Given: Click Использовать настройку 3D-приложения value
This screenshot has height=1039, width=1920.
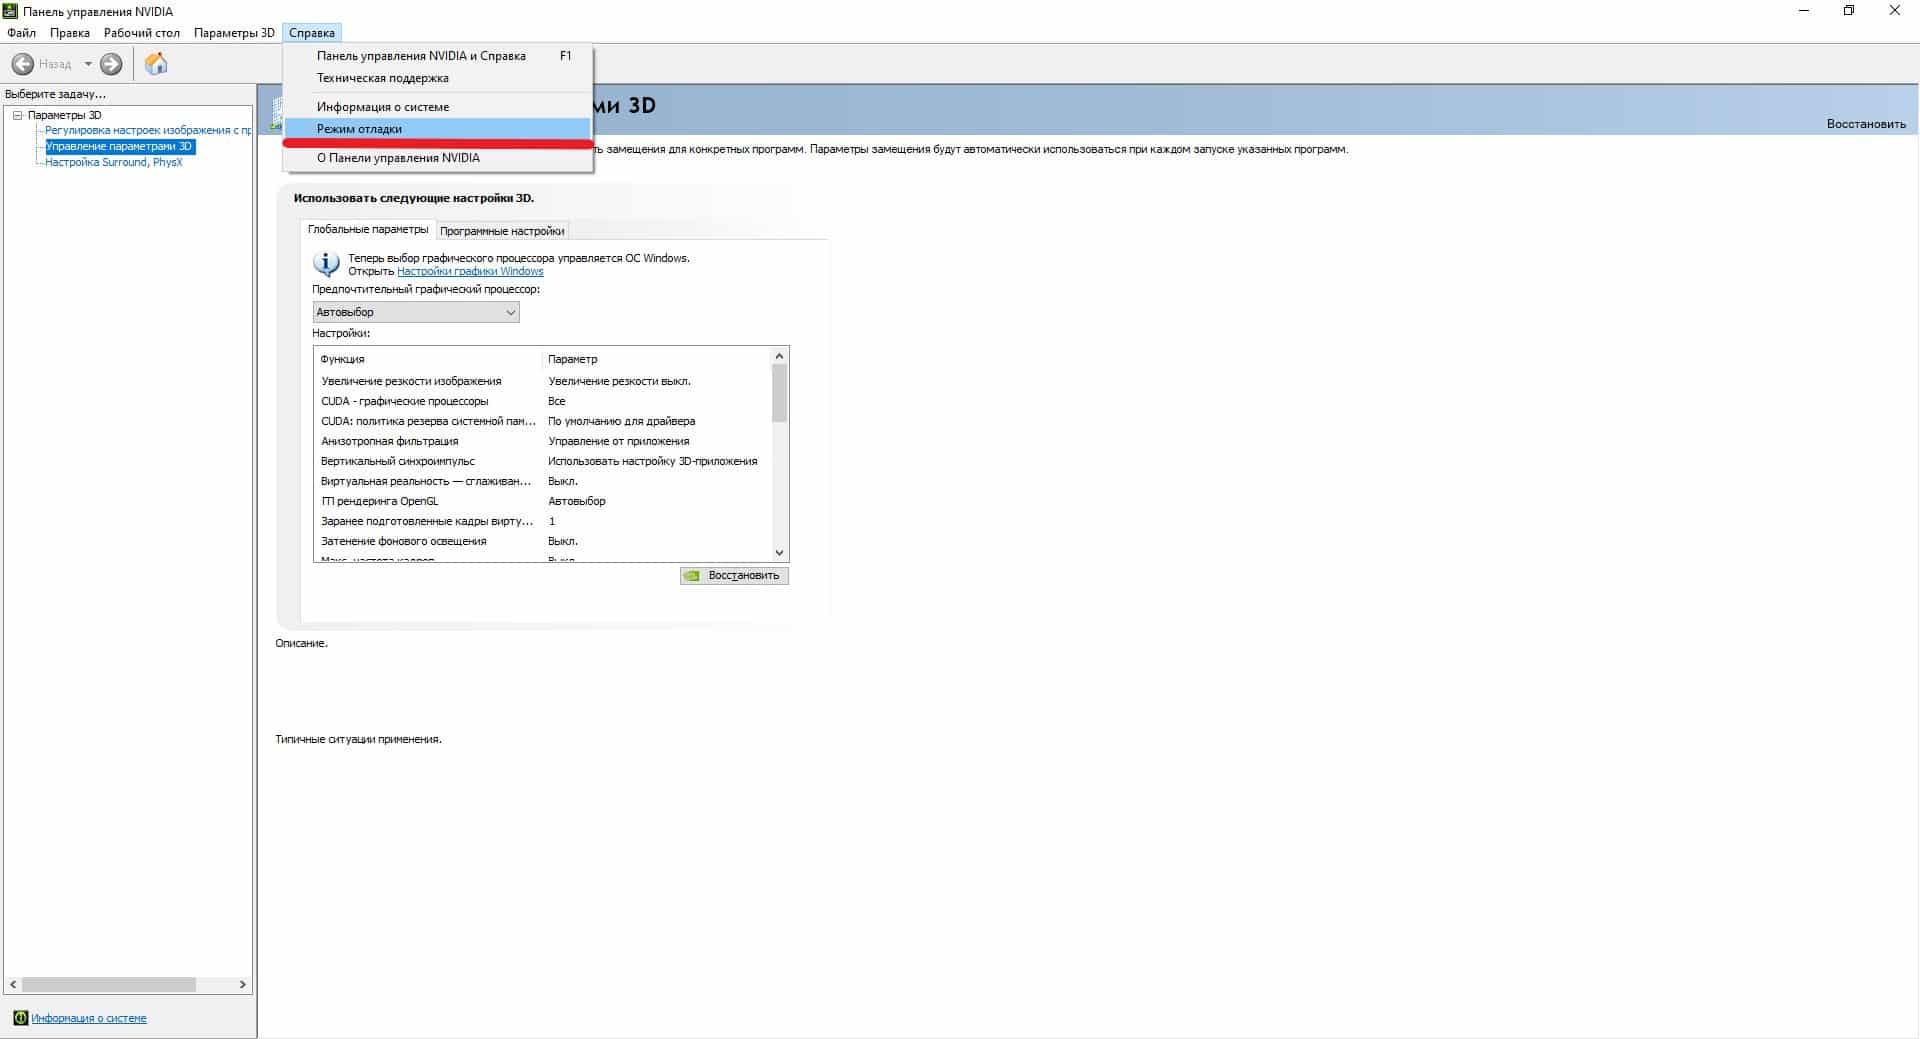Looking at the screenshot, I should 653,461.
